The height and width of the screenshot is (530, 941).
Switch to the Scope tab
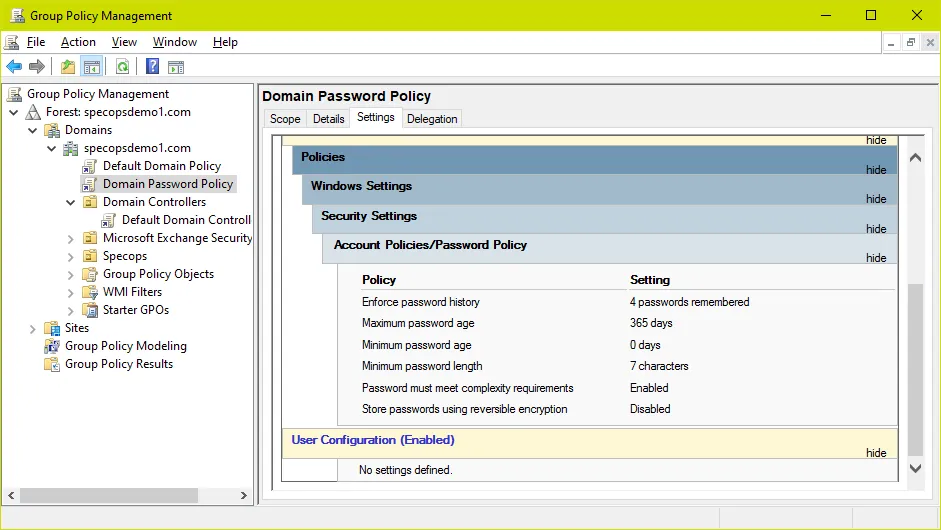coord(285,119)
